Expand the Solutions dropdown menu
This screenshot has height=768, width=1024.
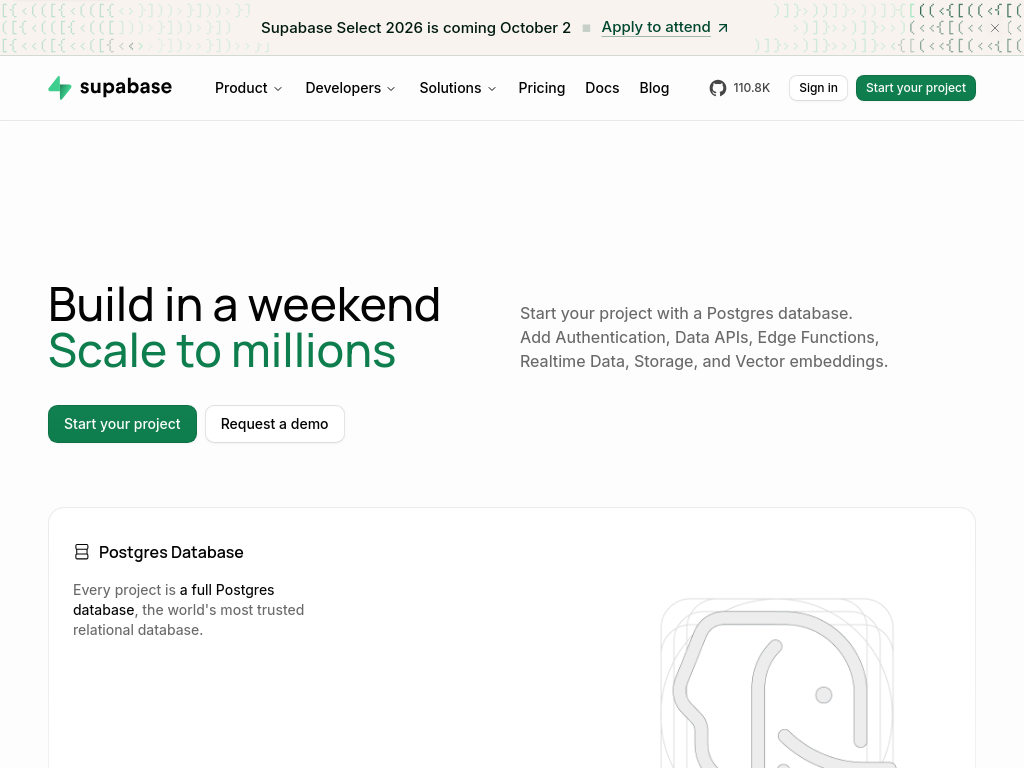pyautogui.click(x=458, y=88)
